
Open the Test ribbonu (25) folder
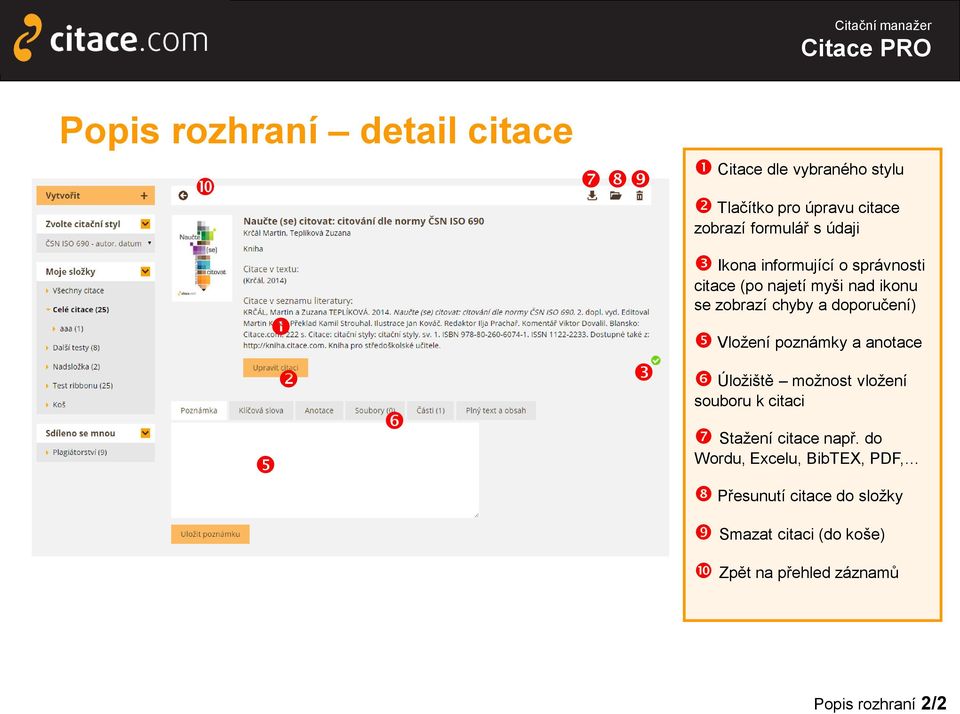[x=83, y=386]
